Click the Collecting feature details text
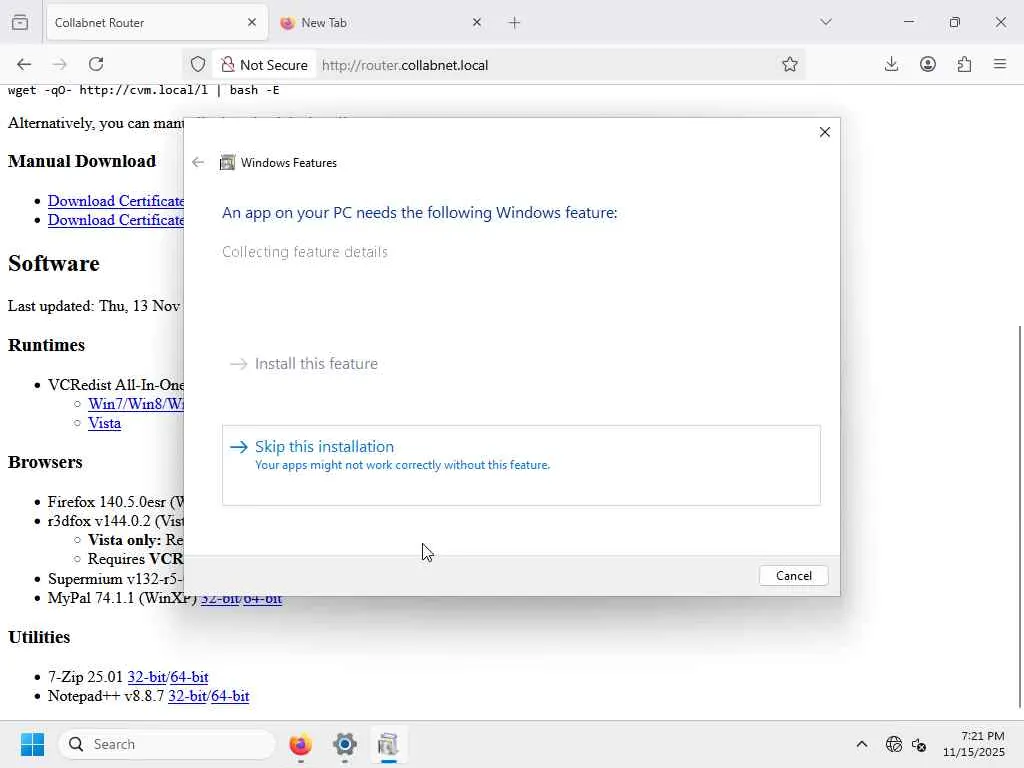 pos(305,252)
